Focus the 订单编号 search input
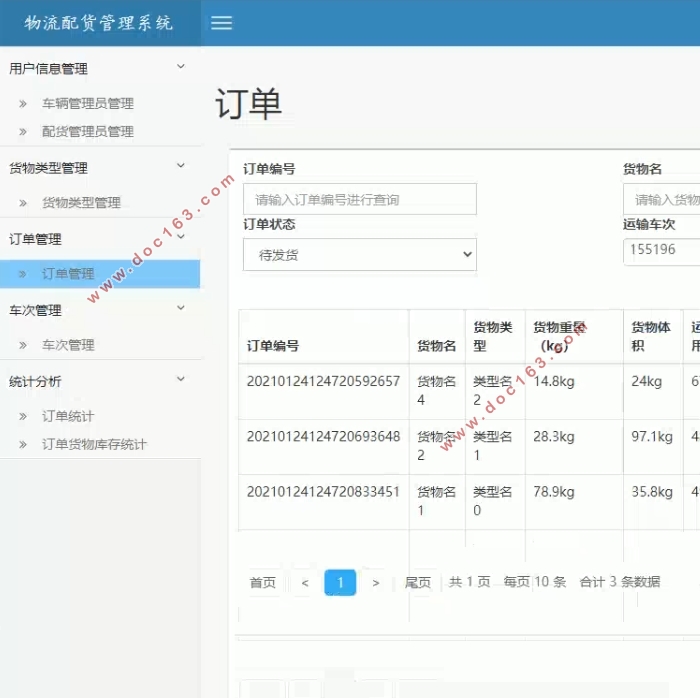 tap(360, 199)
